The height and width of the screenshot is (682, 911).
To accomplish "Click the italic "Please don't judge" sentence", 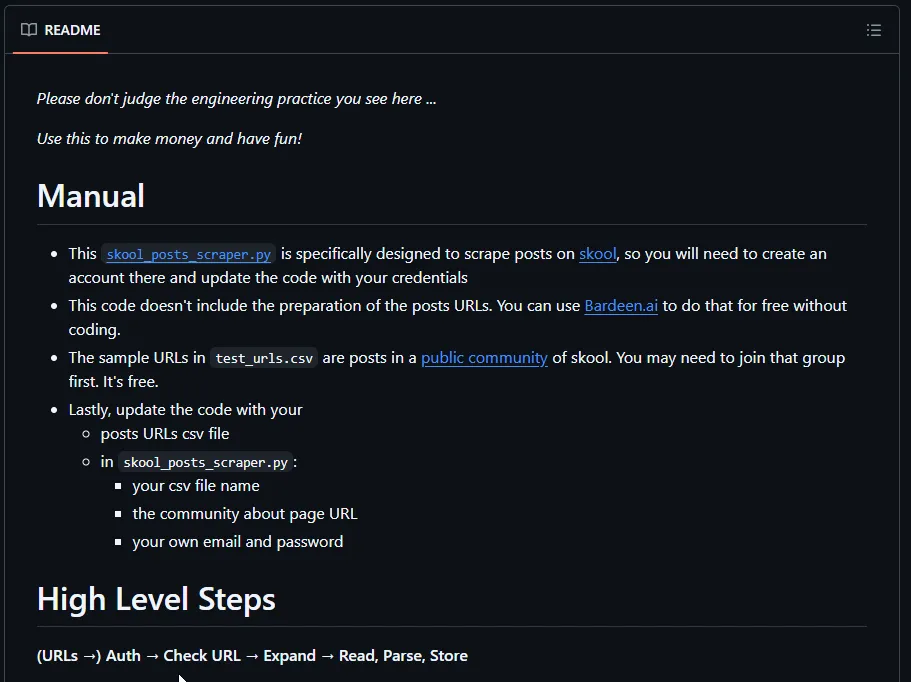I will pyautogui.click(x=236, y=99).
